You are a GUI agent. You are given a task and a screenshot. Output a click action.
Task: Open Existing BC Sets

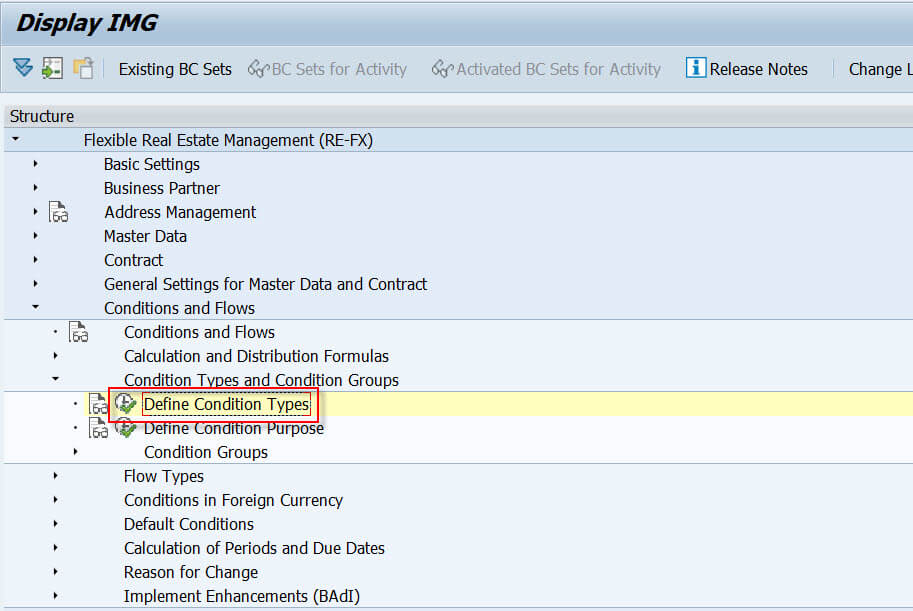(175, 69)
